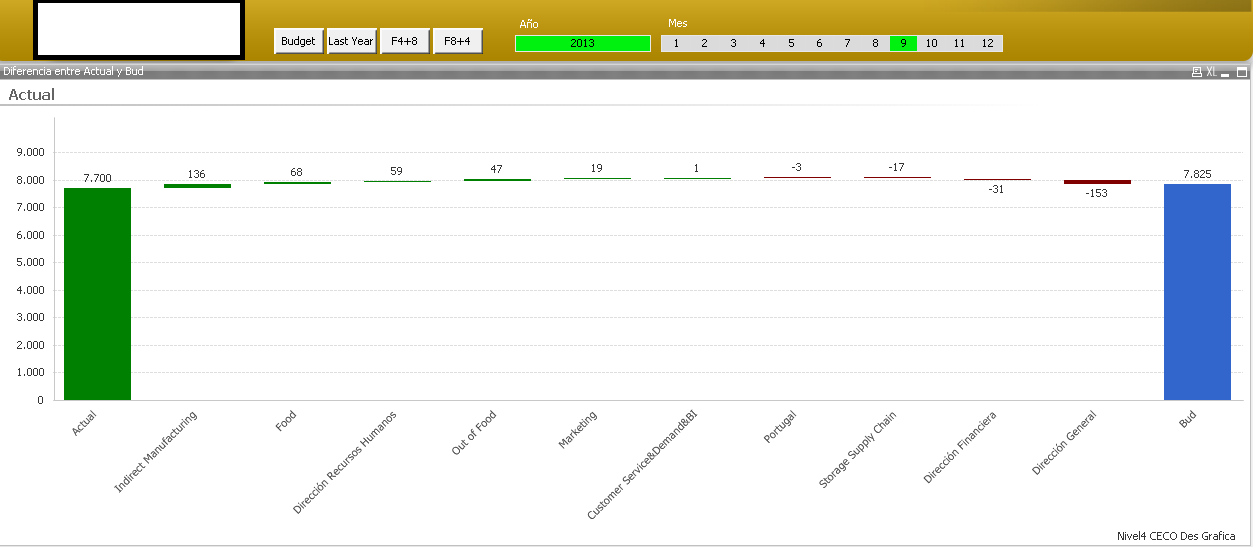Click the Nivel4 CECO Des Grafica label
Viewport: 1253px width, 547px height.
click(1175, 536)
